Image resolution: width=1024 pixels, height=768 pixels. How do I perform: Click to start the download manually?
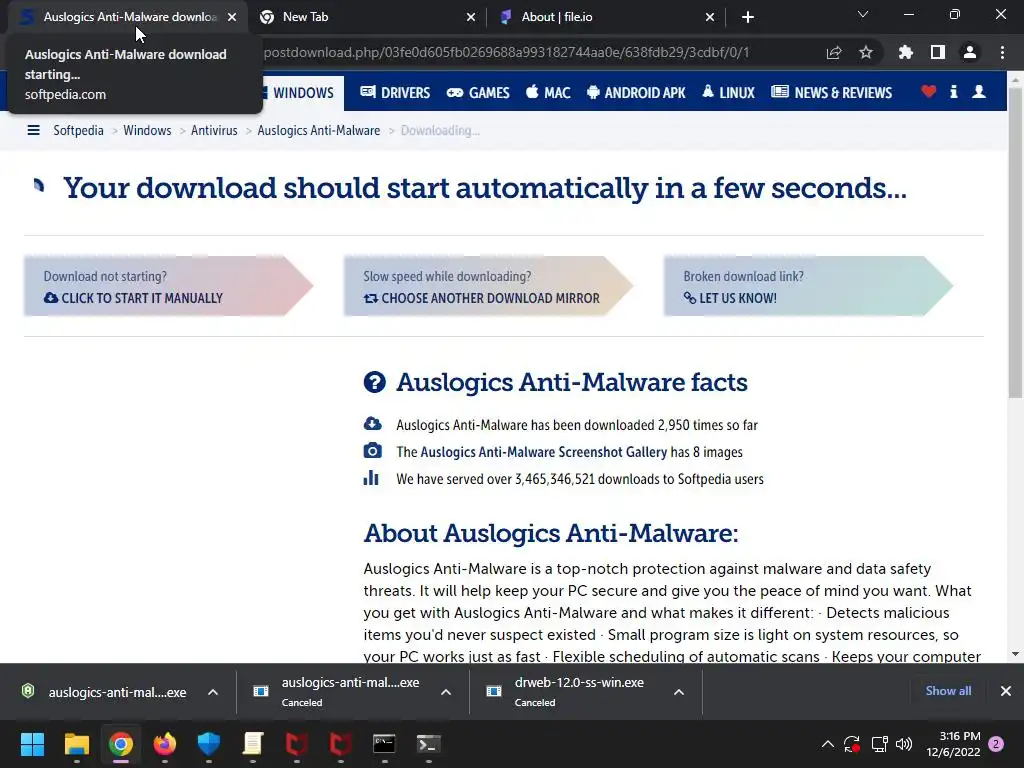168,286
